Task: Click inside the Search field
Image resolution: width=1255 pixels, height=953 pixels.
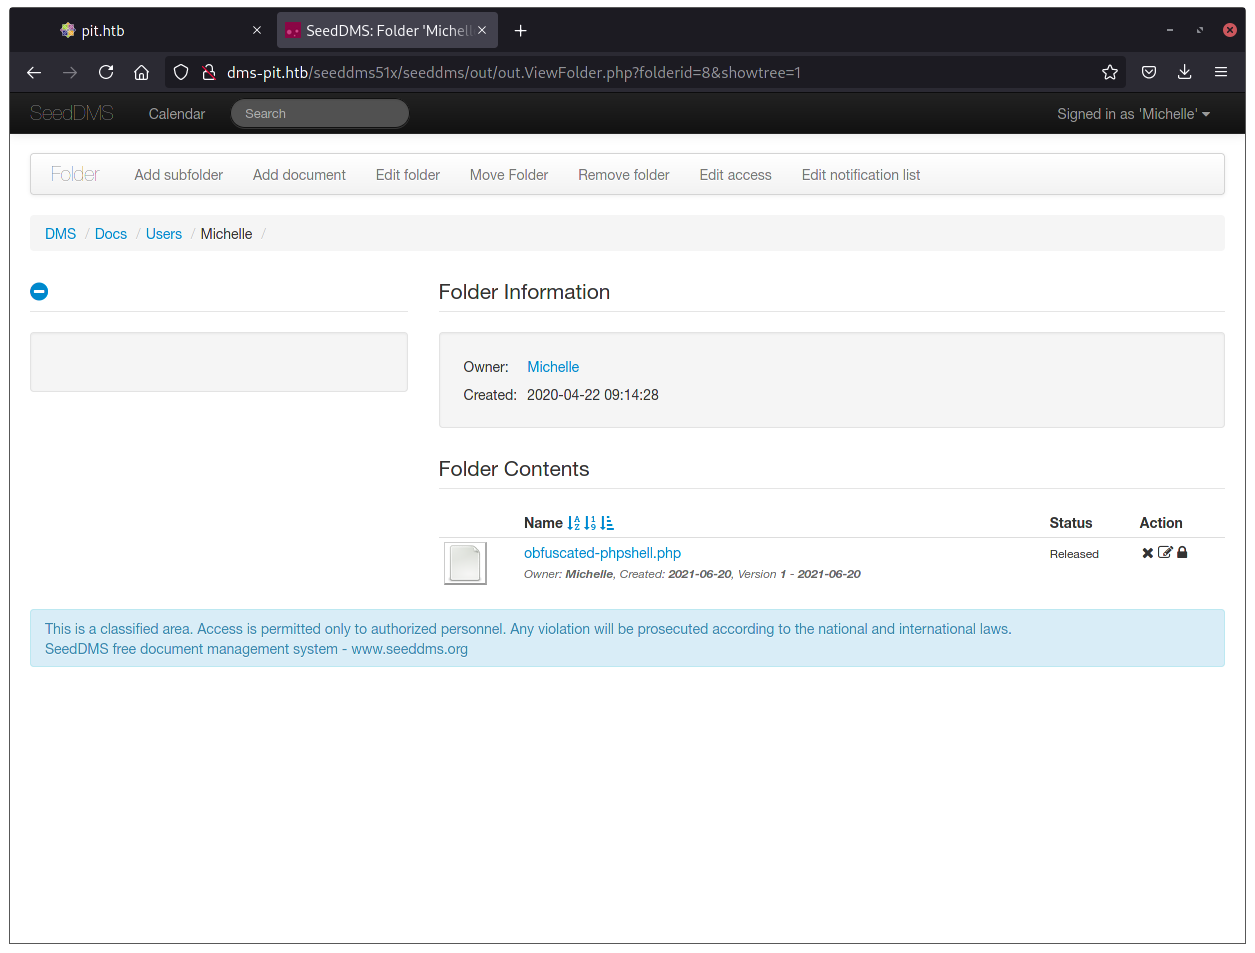Action: 319,113
